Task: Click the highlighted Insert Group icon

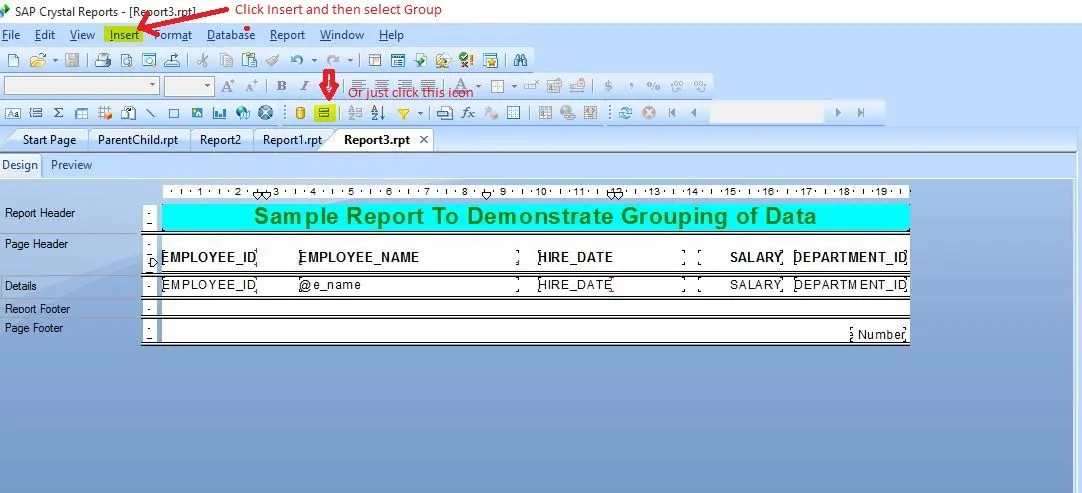Action: [x=324, y=113]
